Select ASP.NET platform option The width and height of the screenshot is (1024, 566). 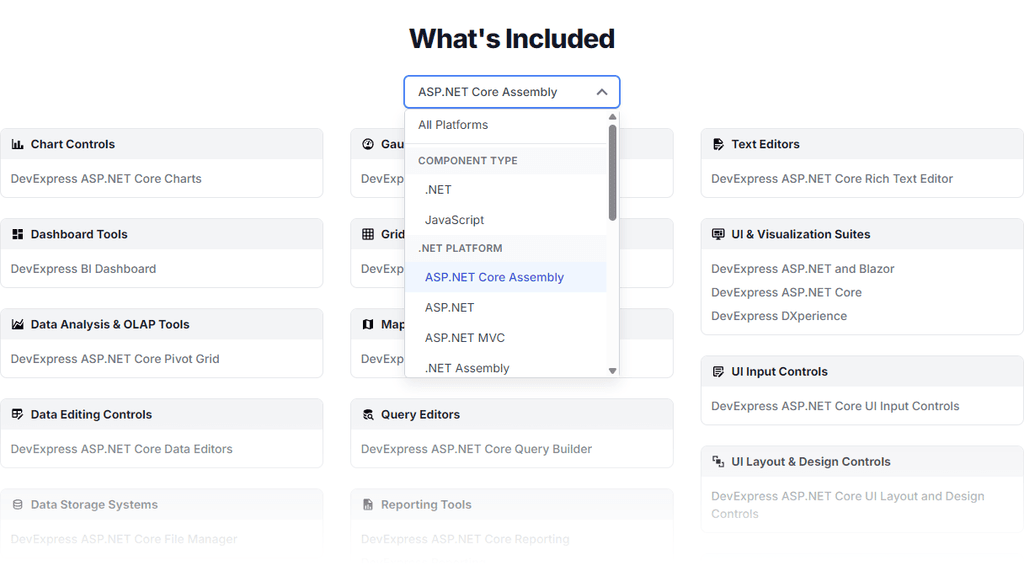coord(505,307)
